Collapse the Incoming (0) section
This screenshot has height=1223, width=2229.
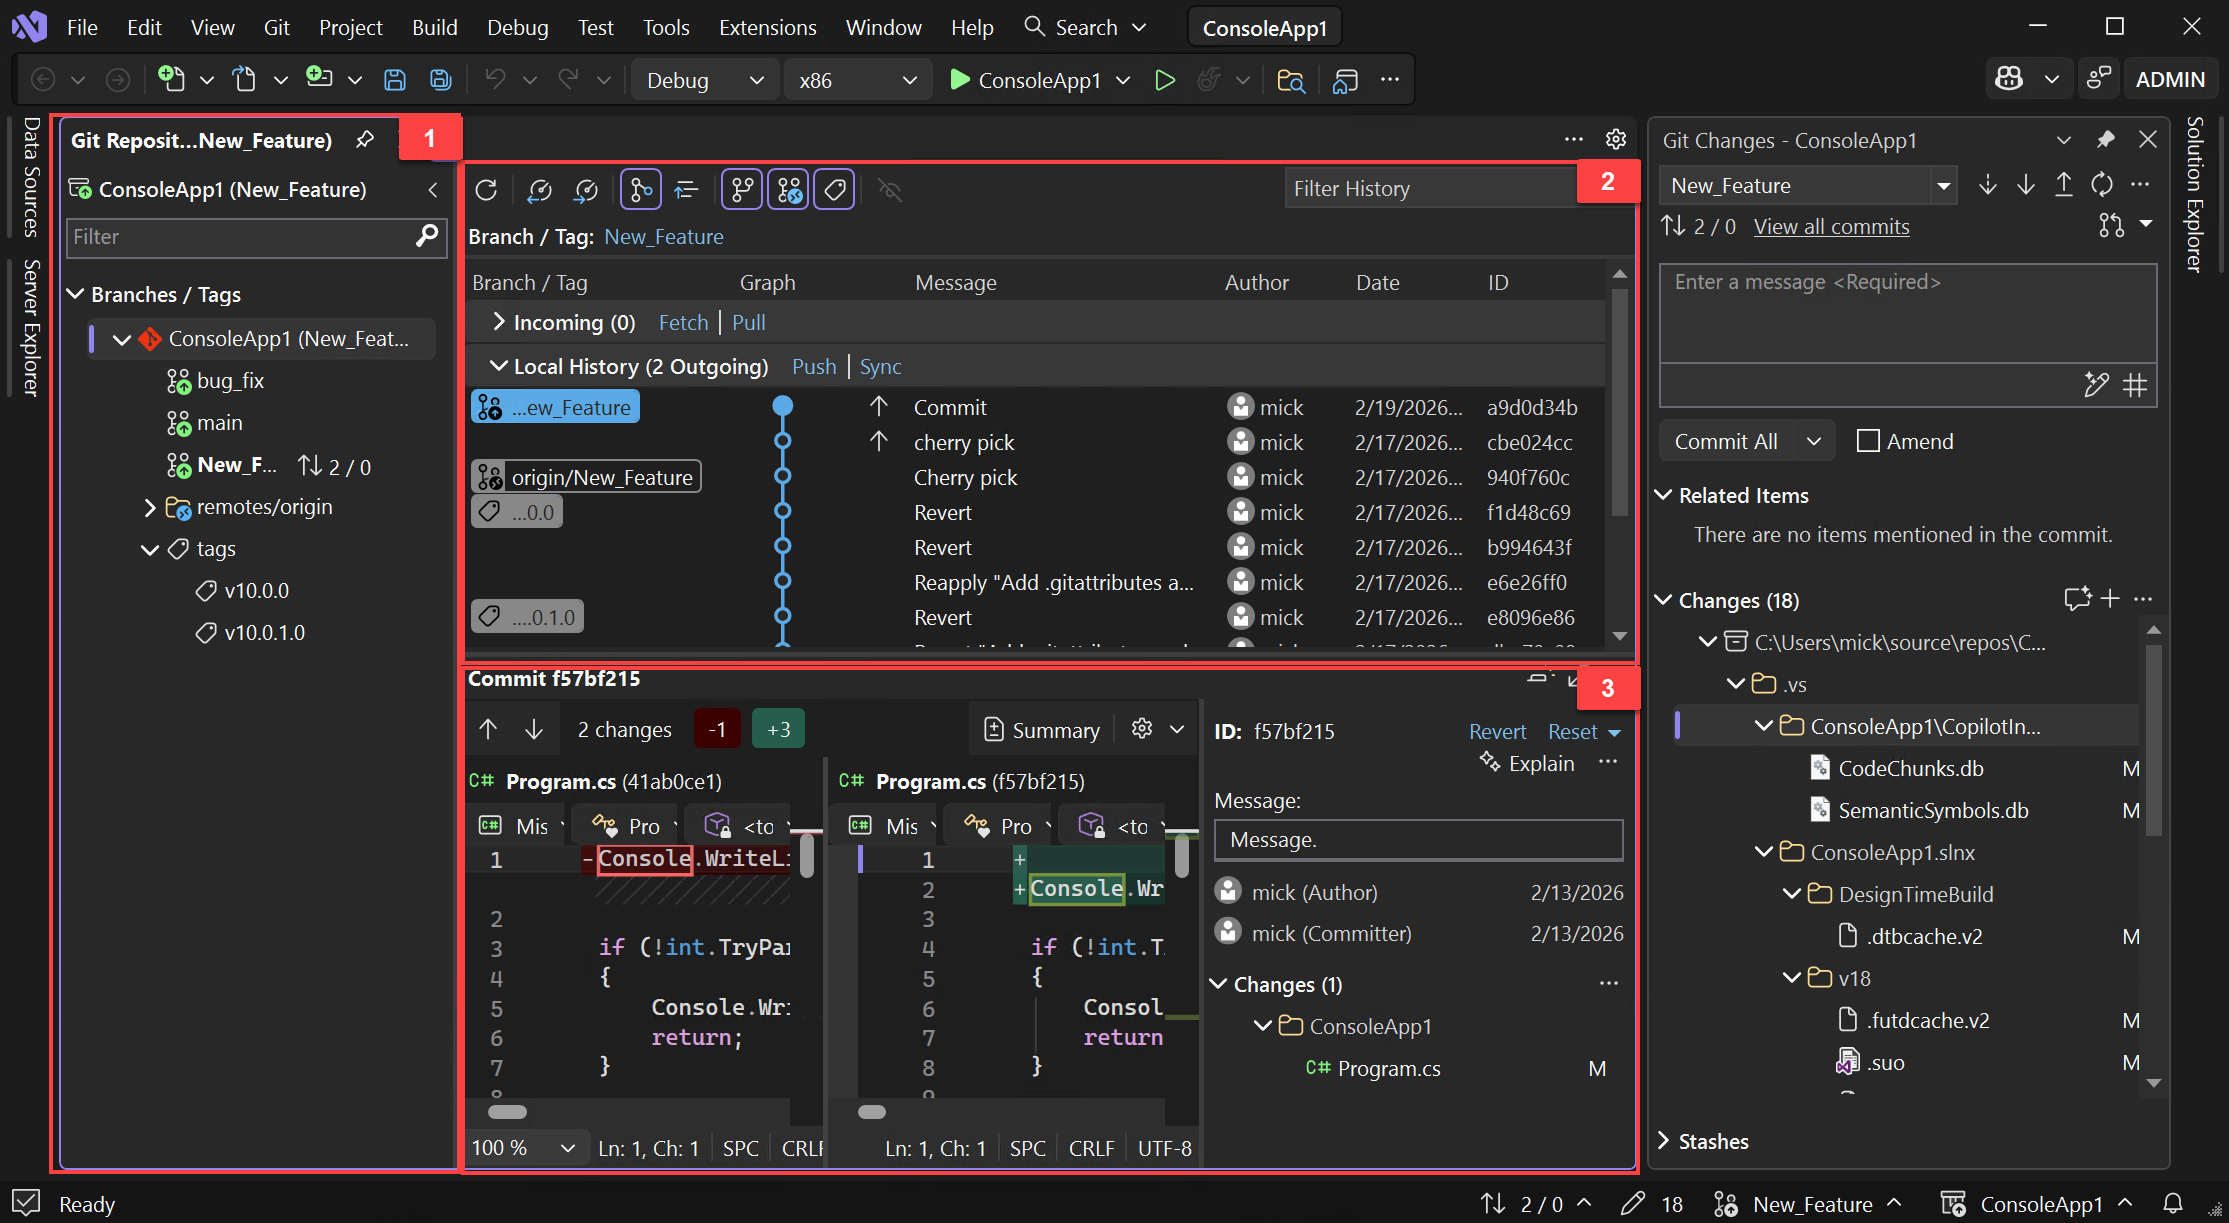[x=499, y=322]
